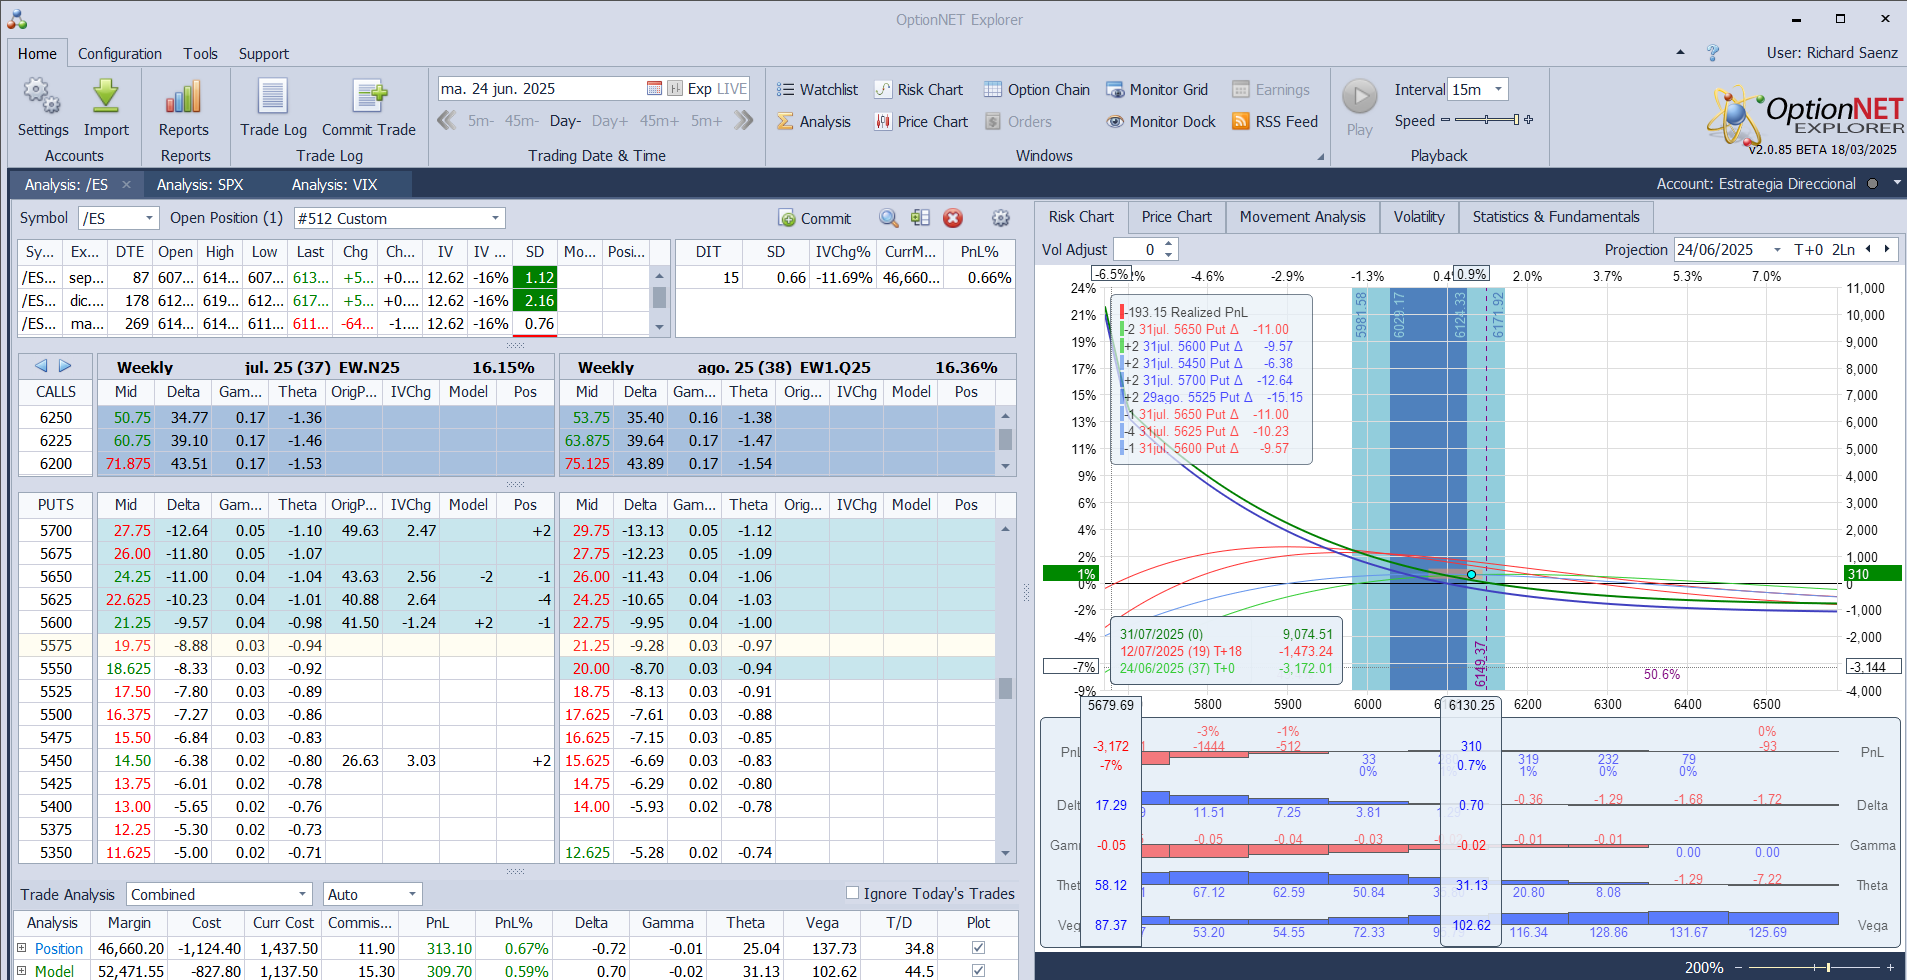Switch to the Configuration ribbon tab
Screen dimensions: 1907x980
pos(120,54)
